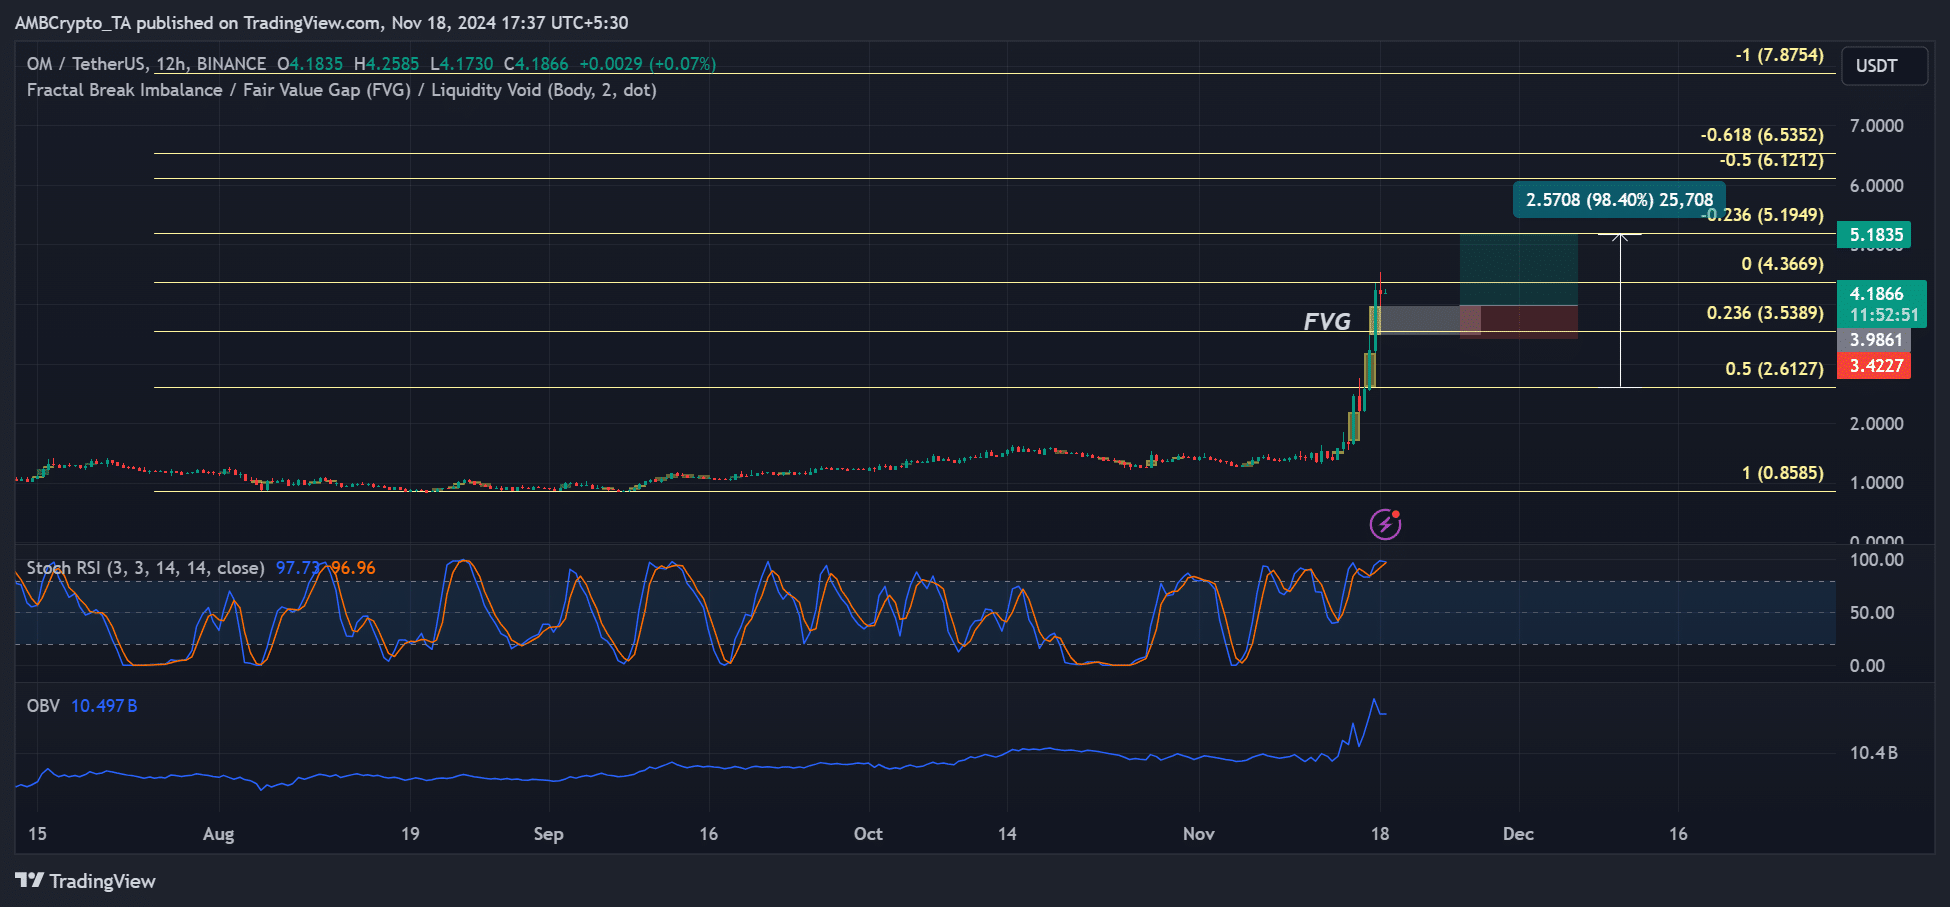Viewport: 1950px width, 907px height.
Task: Click the 100.00 Stoch RSI scale value
Action: pos(1876,560)
